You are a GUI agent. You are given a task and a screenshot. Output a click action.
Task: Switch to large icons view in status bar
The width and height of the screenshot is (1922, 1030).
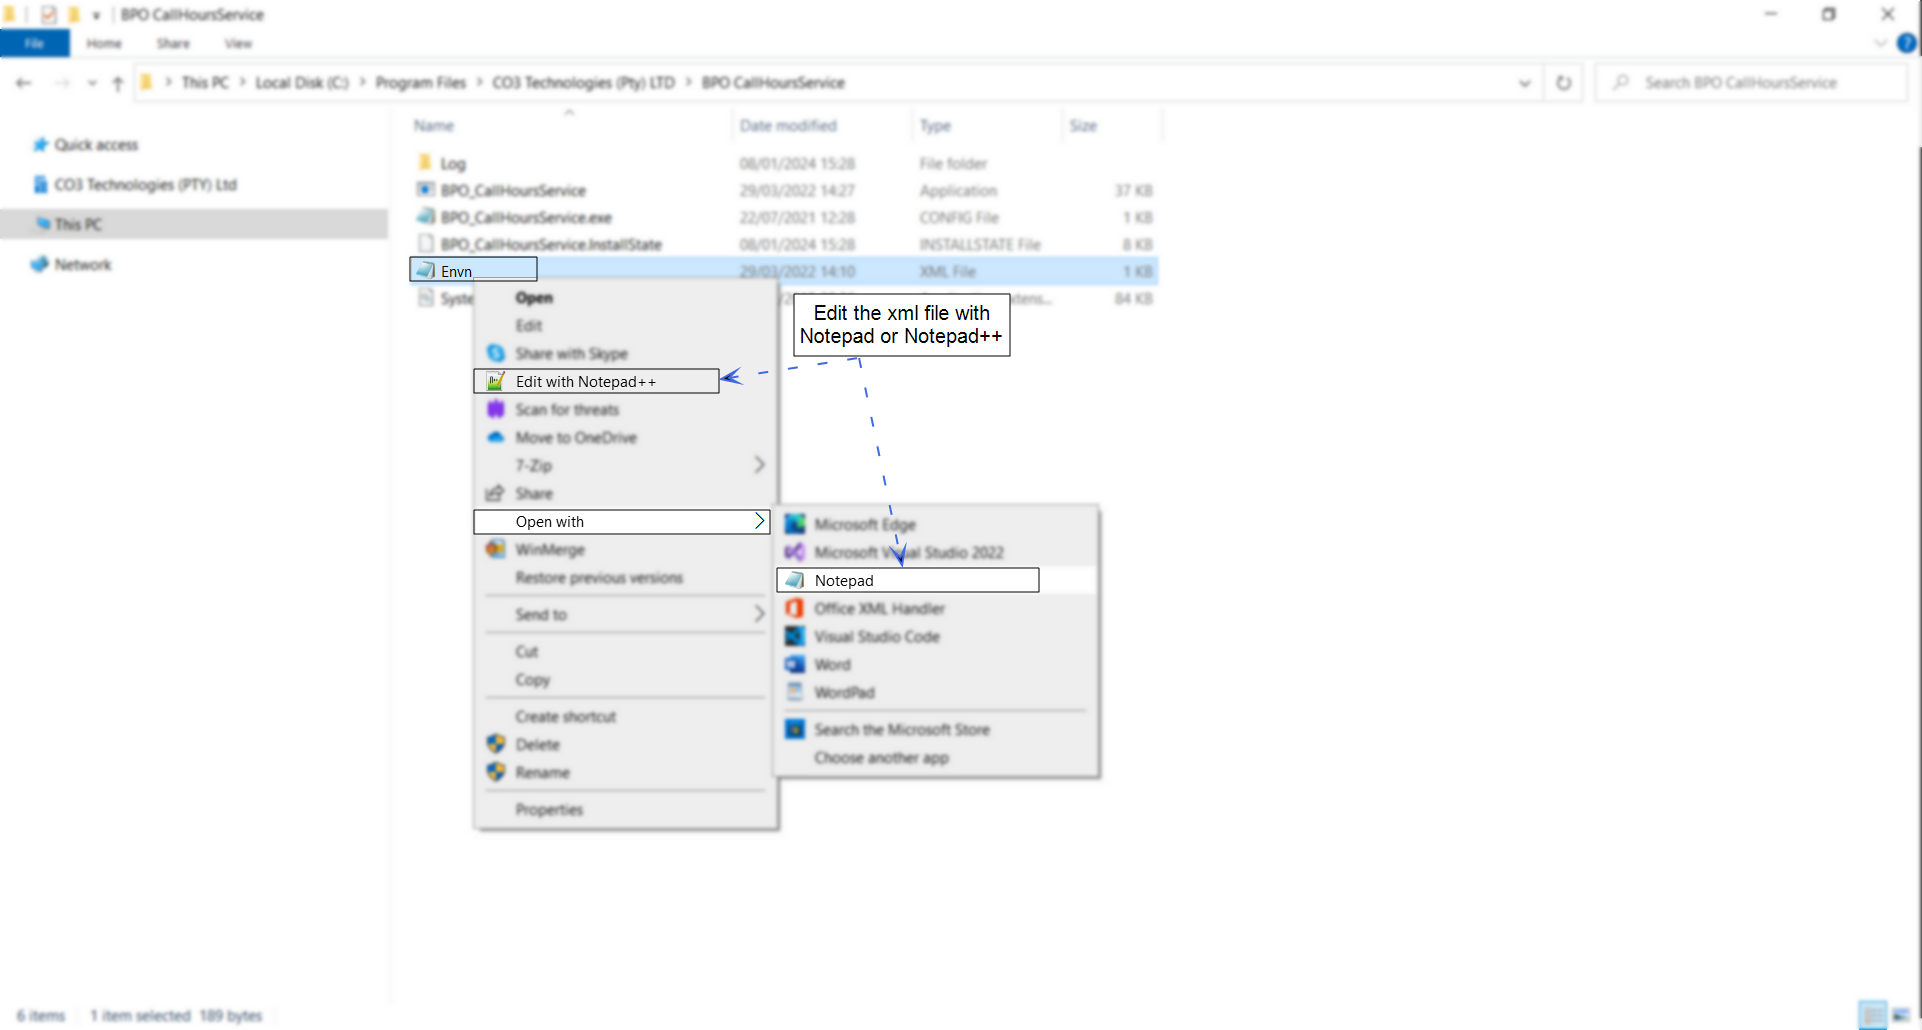click(x=1901, y=1015)
